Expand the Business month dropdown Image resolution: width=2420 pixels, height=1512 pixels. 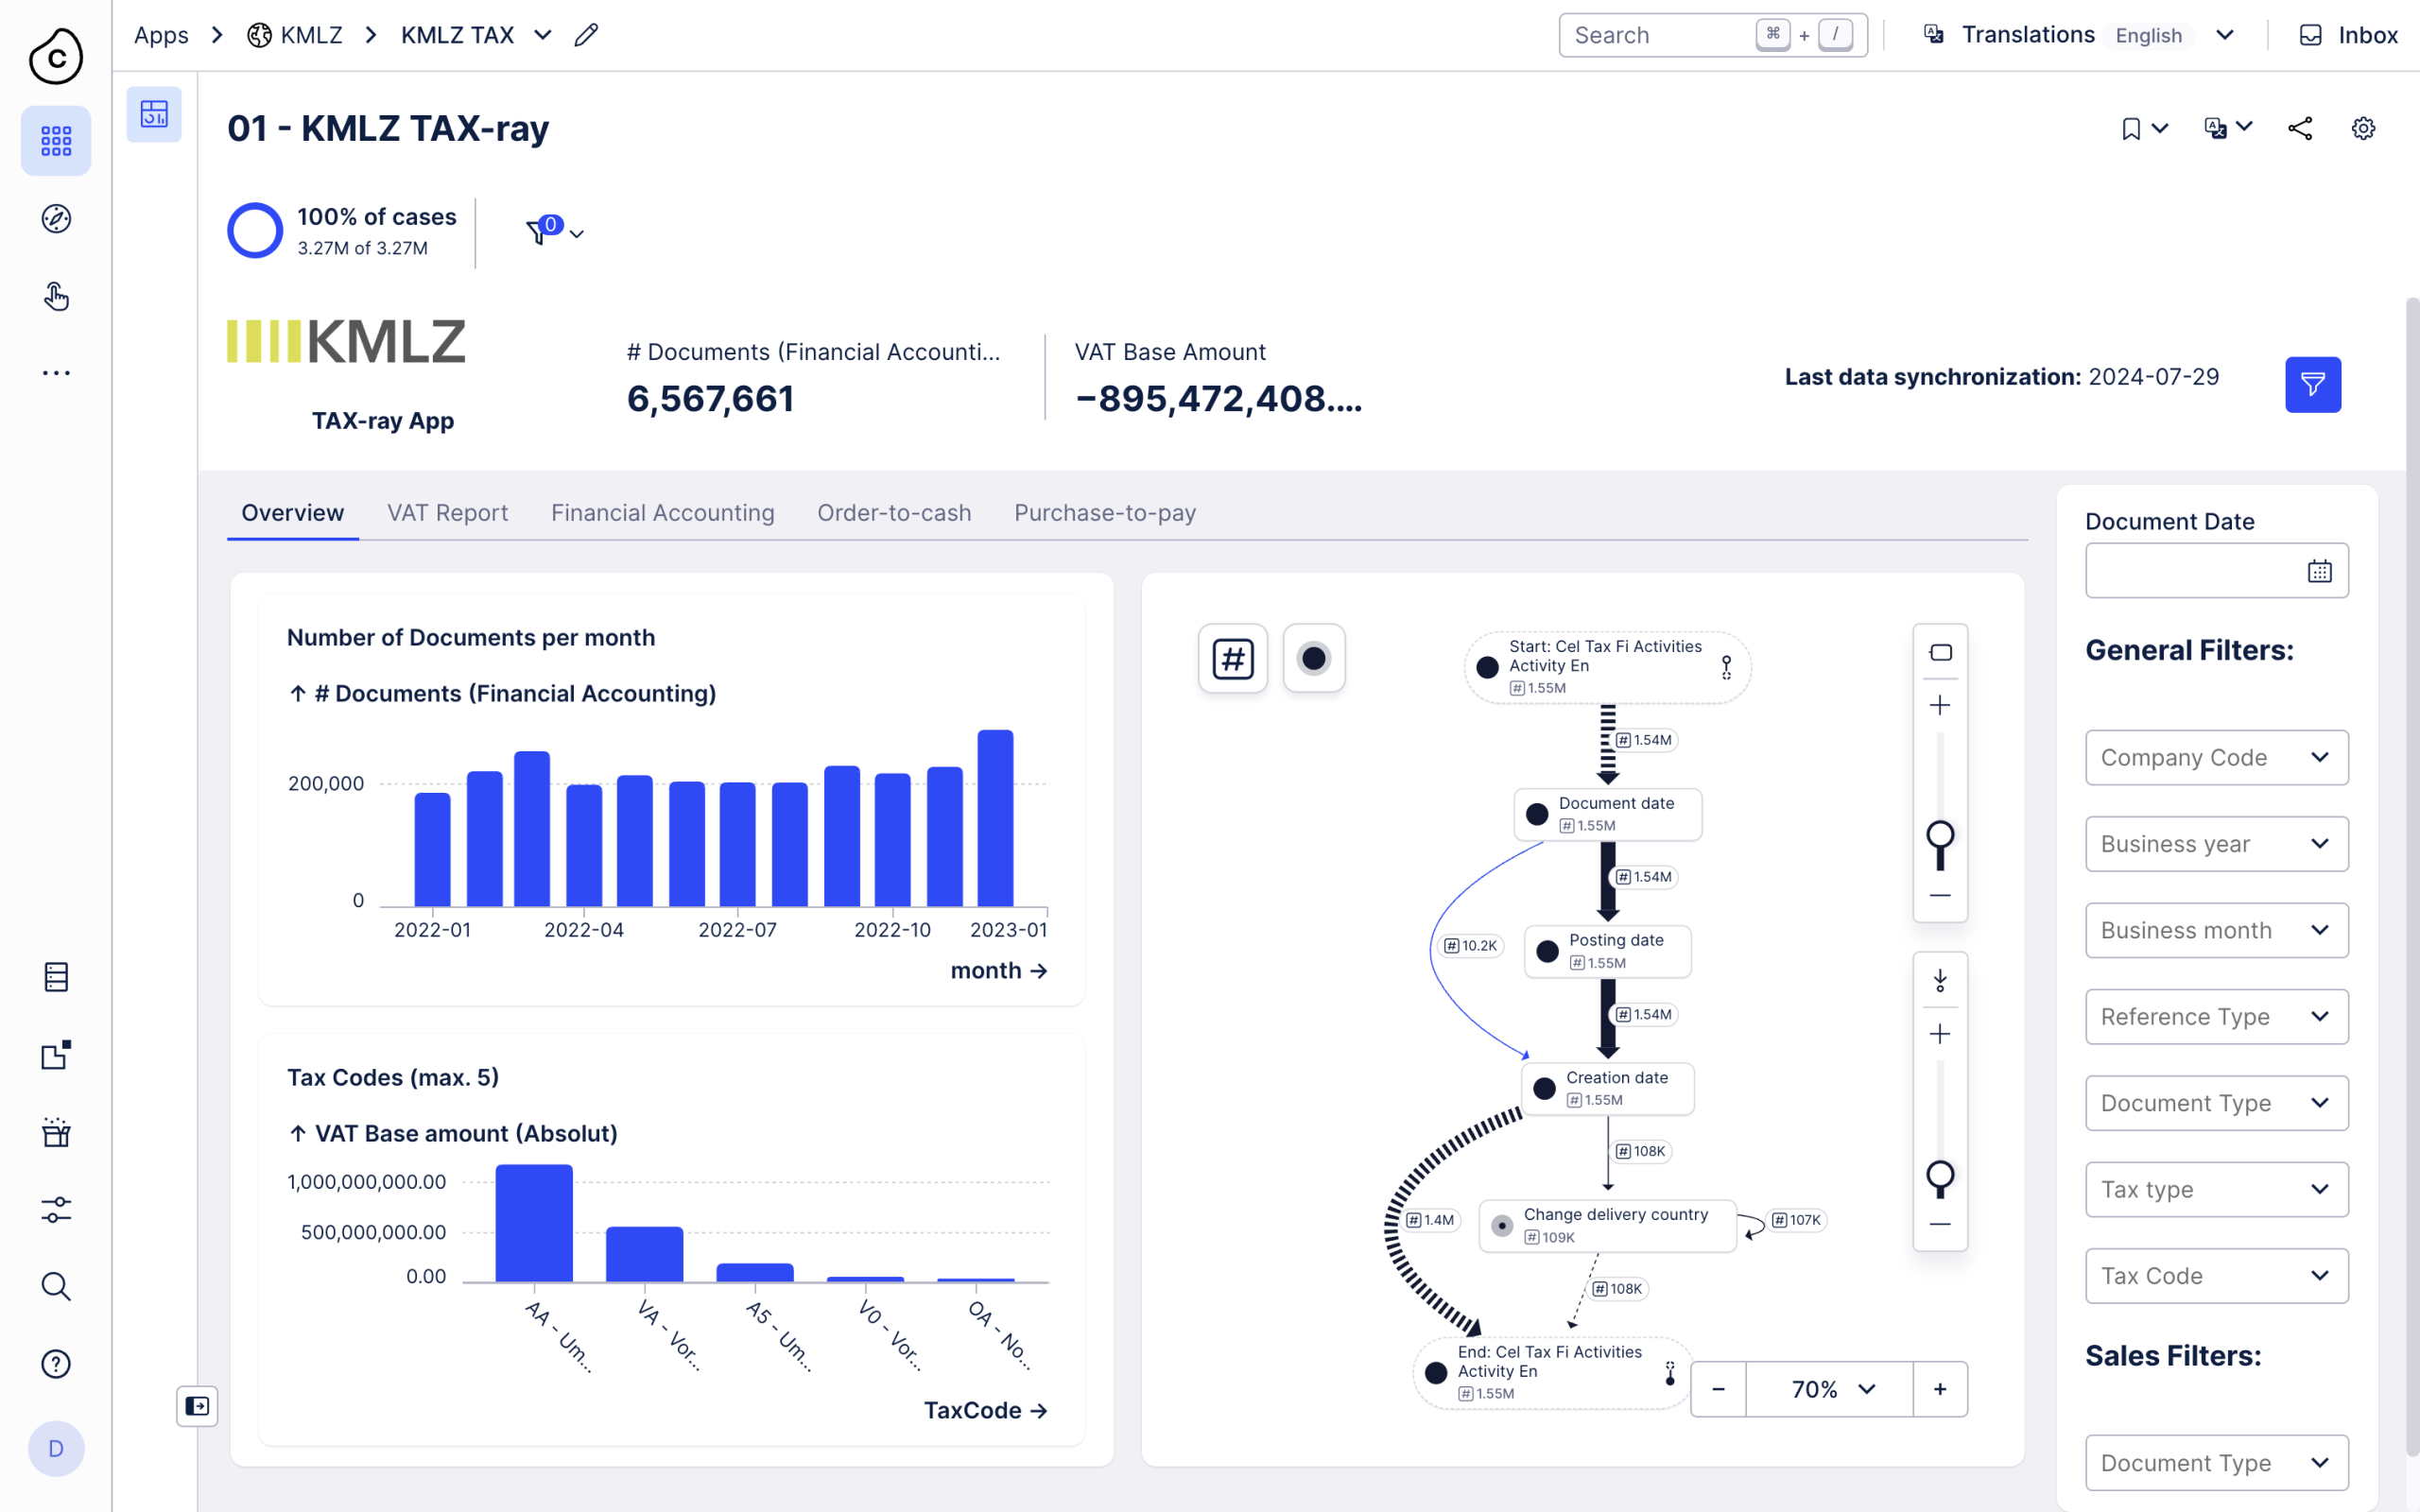pos(2216,930)
